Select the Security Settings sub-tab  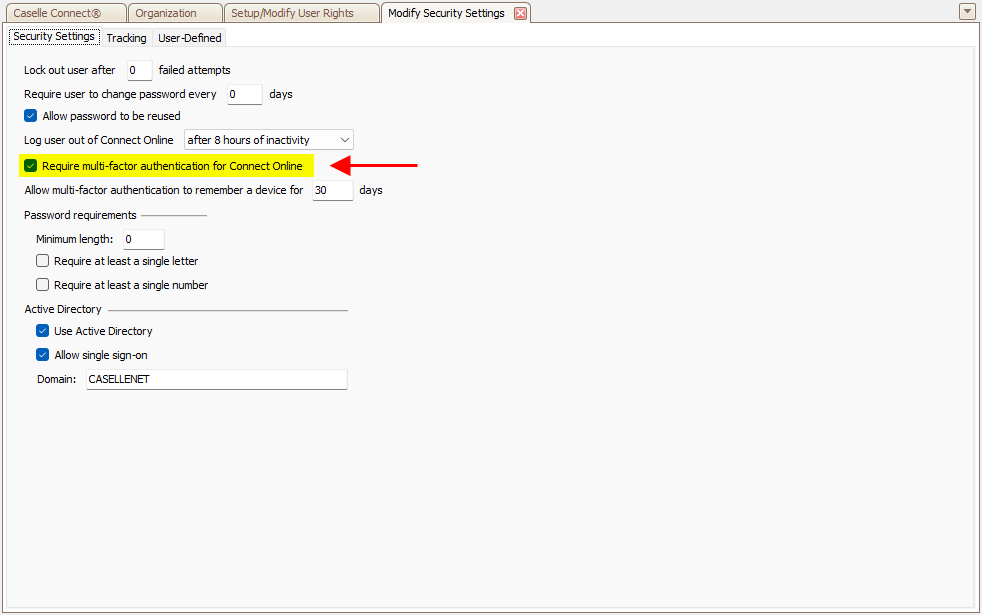pyautogui.click(x=54, y=37)
